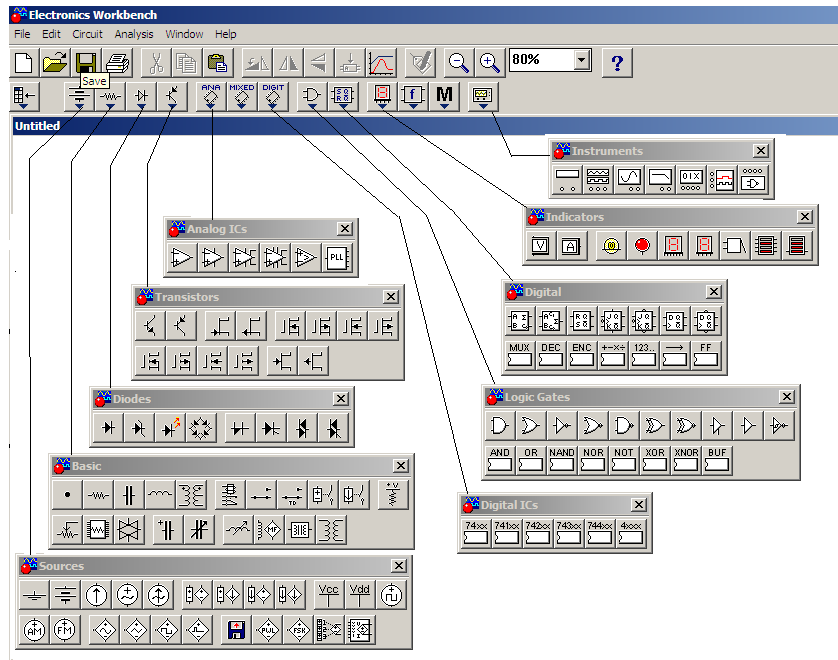Select the NPN transistor in Transistors panel
Image resolution: width=838 pixels, height=660 pixels.
[150, 325]
